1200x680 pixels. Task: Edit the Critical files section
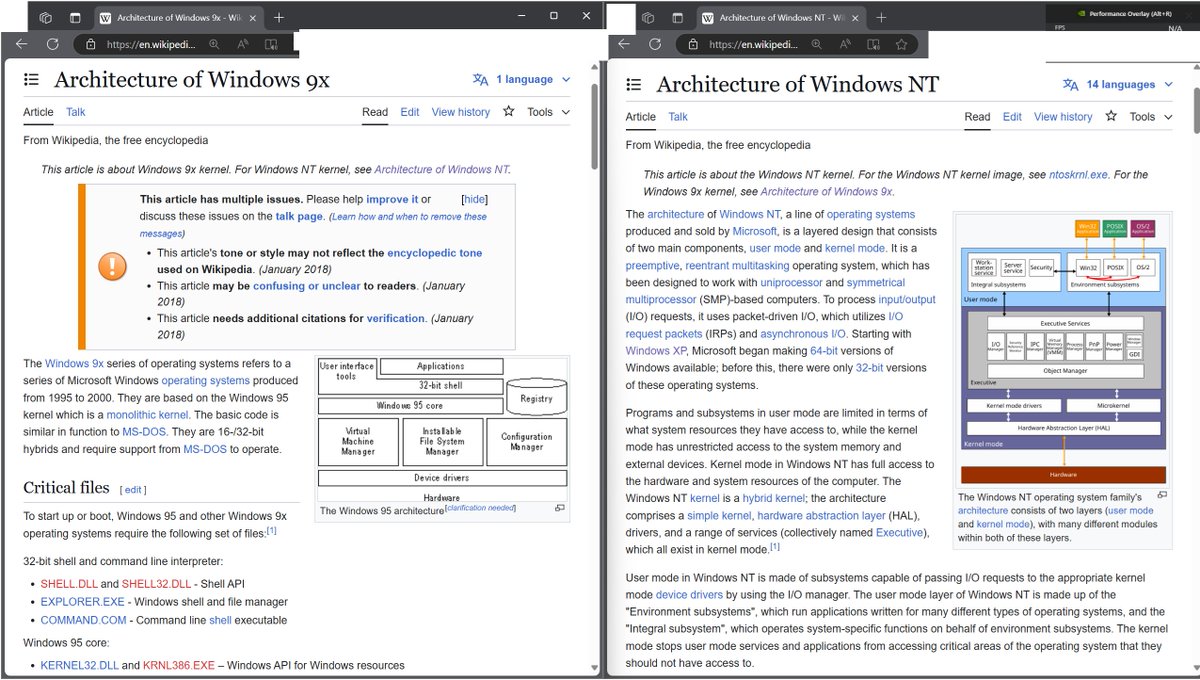coord(134,490)
